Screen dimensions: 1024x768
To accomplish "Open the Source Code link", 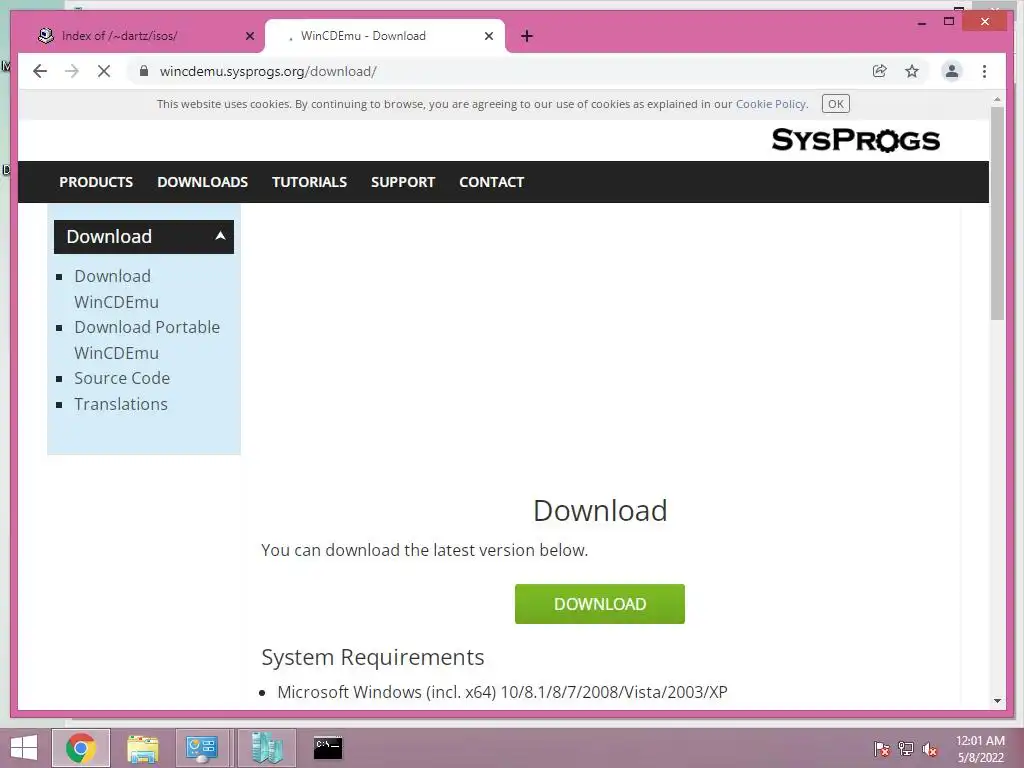I will click(x=122, y=378).
